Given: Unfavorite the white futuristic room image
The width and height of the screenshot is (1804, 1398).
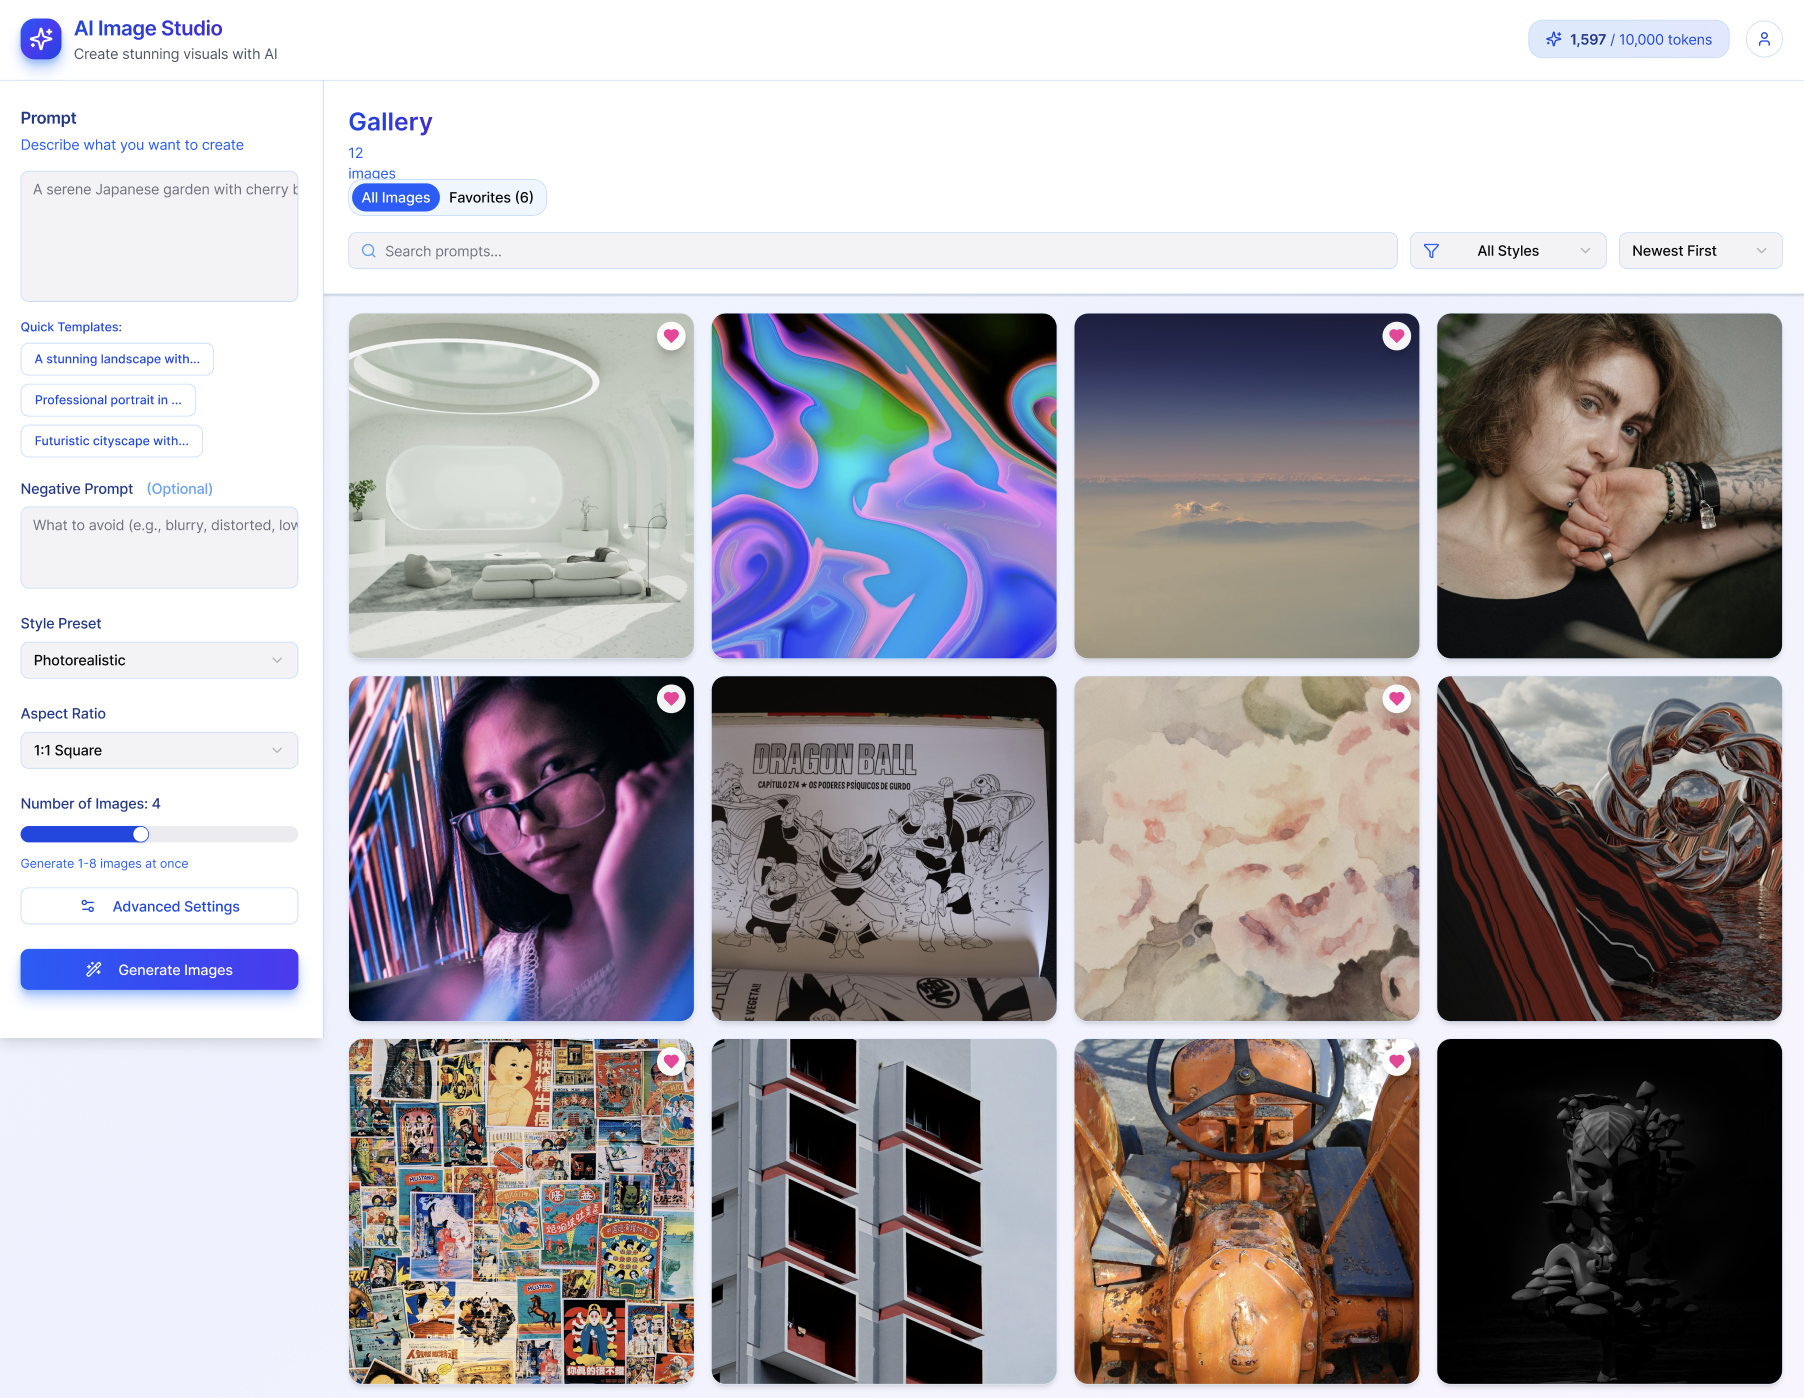Looking at the screenshot, I should [671, 336].
